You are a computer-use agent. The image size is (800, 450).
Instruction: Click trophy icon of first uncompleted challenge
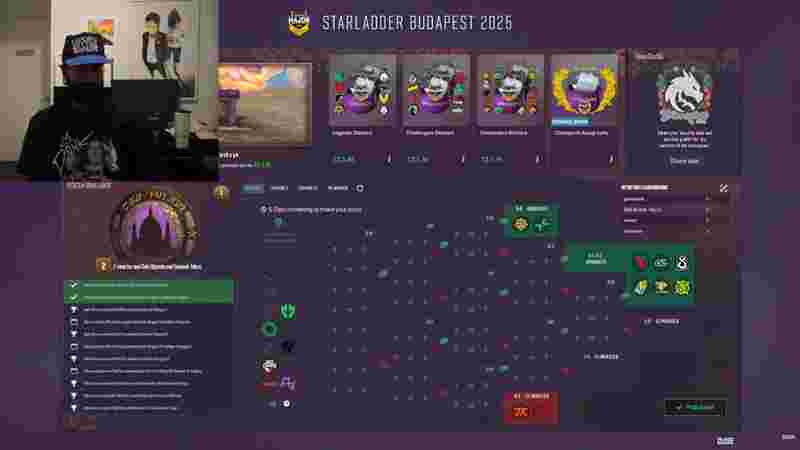click(x=74, y=310)
